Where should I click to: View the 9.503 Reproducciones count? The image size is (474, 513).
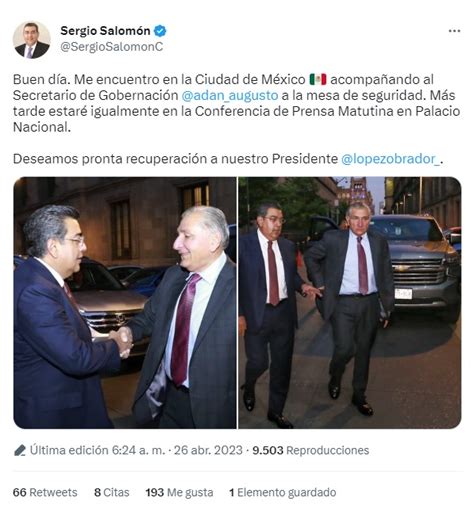tap(311, 450)
